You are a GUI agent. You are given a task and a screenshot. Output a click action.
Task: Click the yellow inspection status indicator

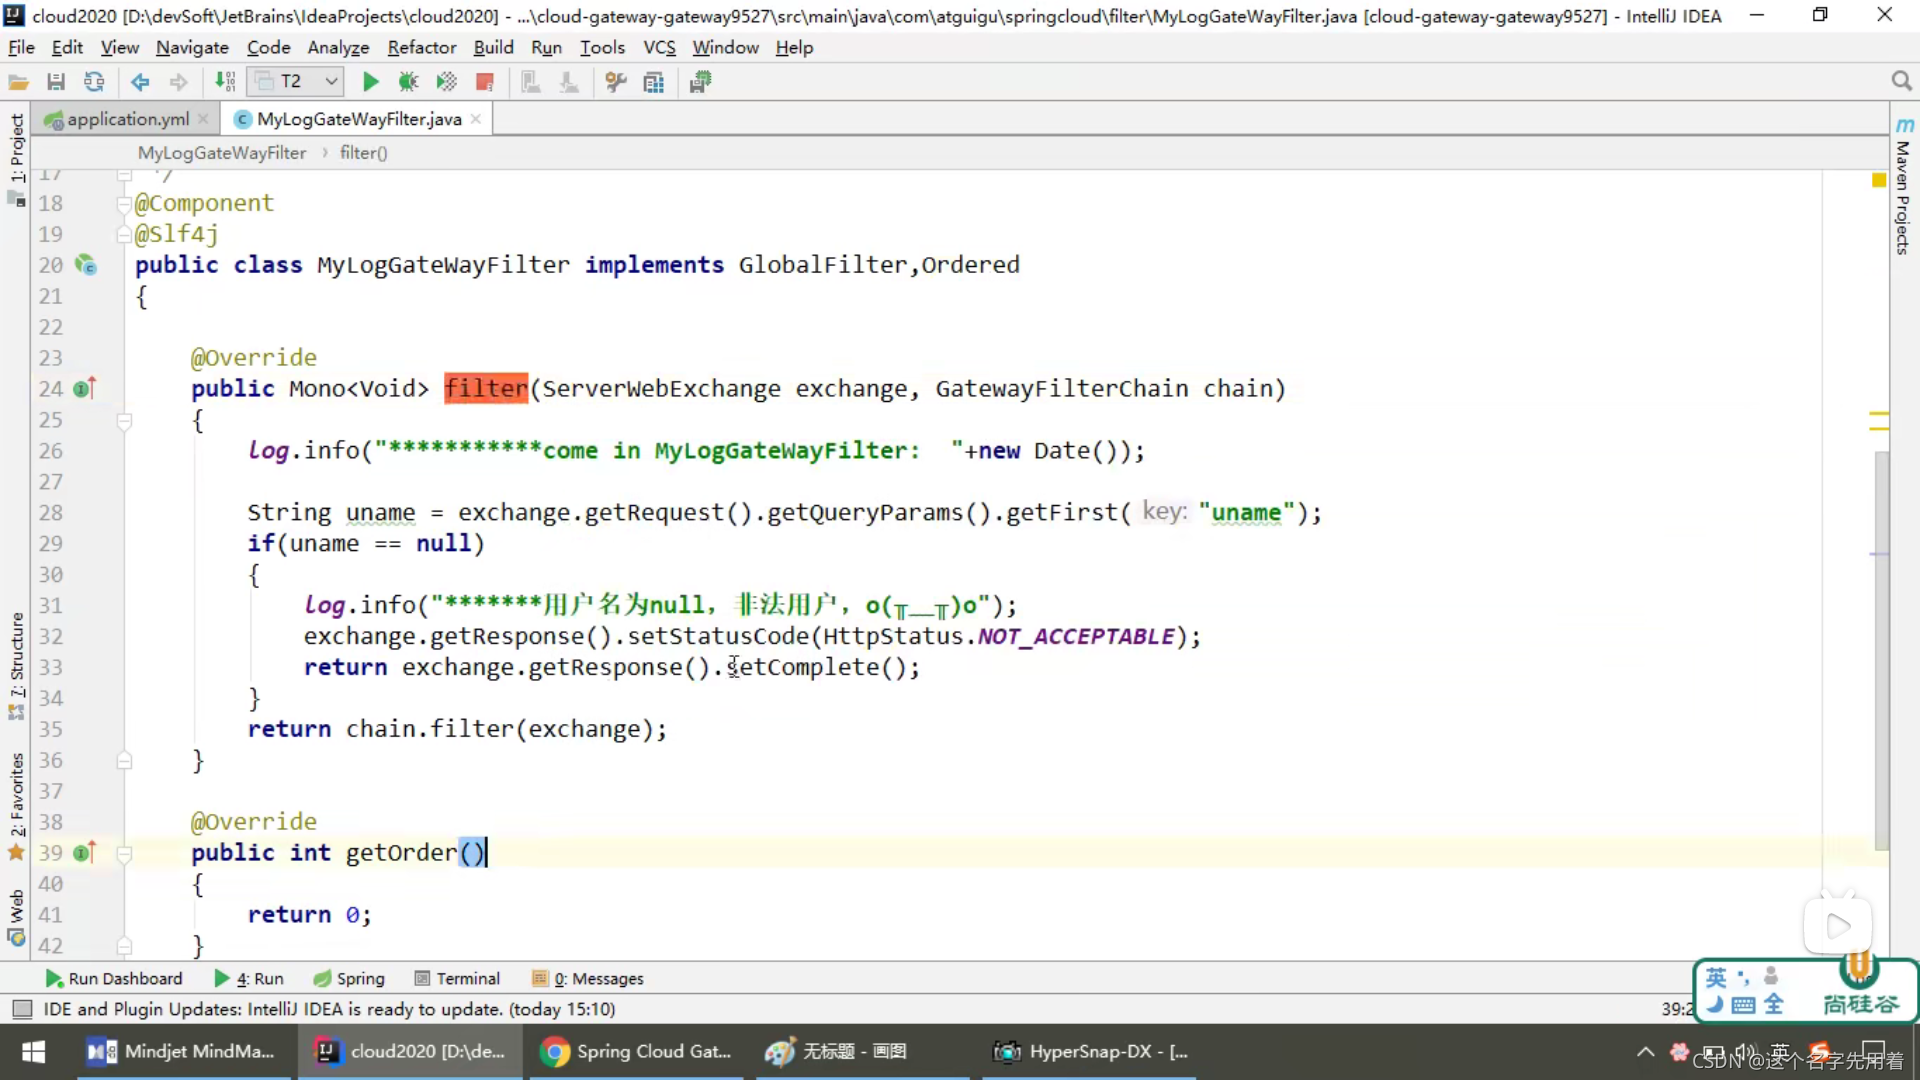1878,180
